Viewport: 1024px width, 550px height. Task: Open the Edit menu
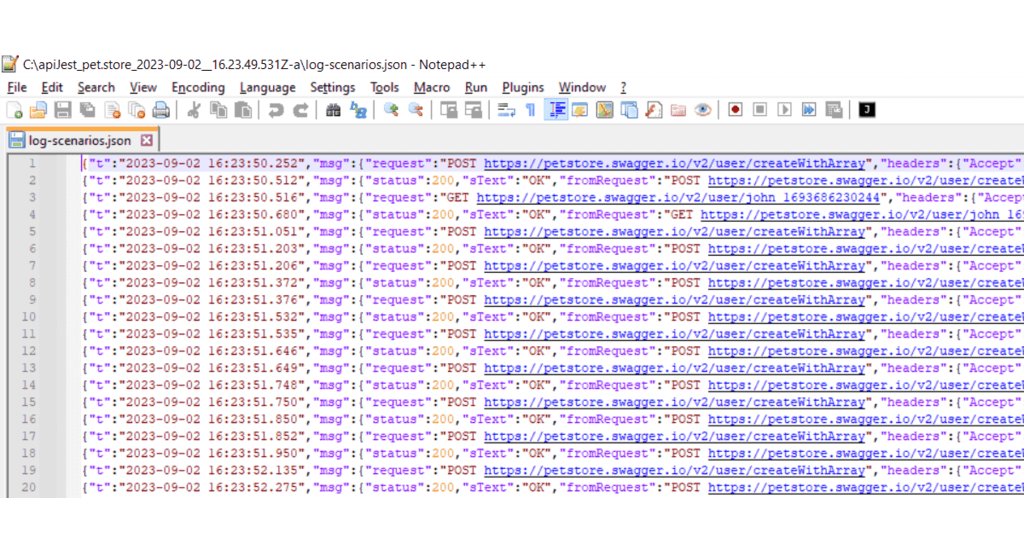[52, 88]
